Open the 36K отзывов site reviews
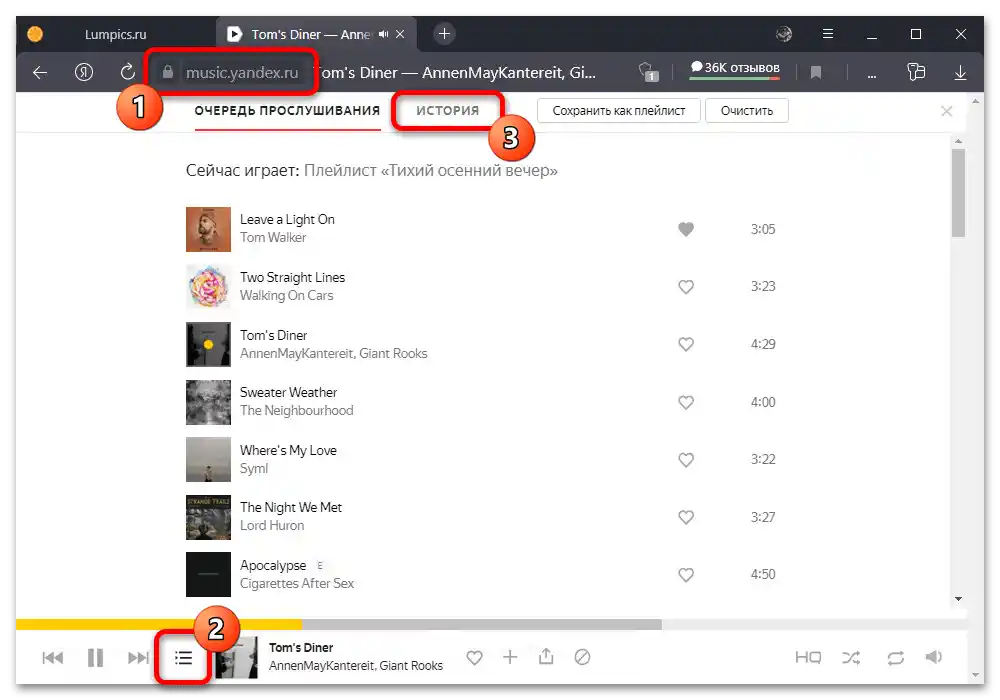 (x=735, y=68)
